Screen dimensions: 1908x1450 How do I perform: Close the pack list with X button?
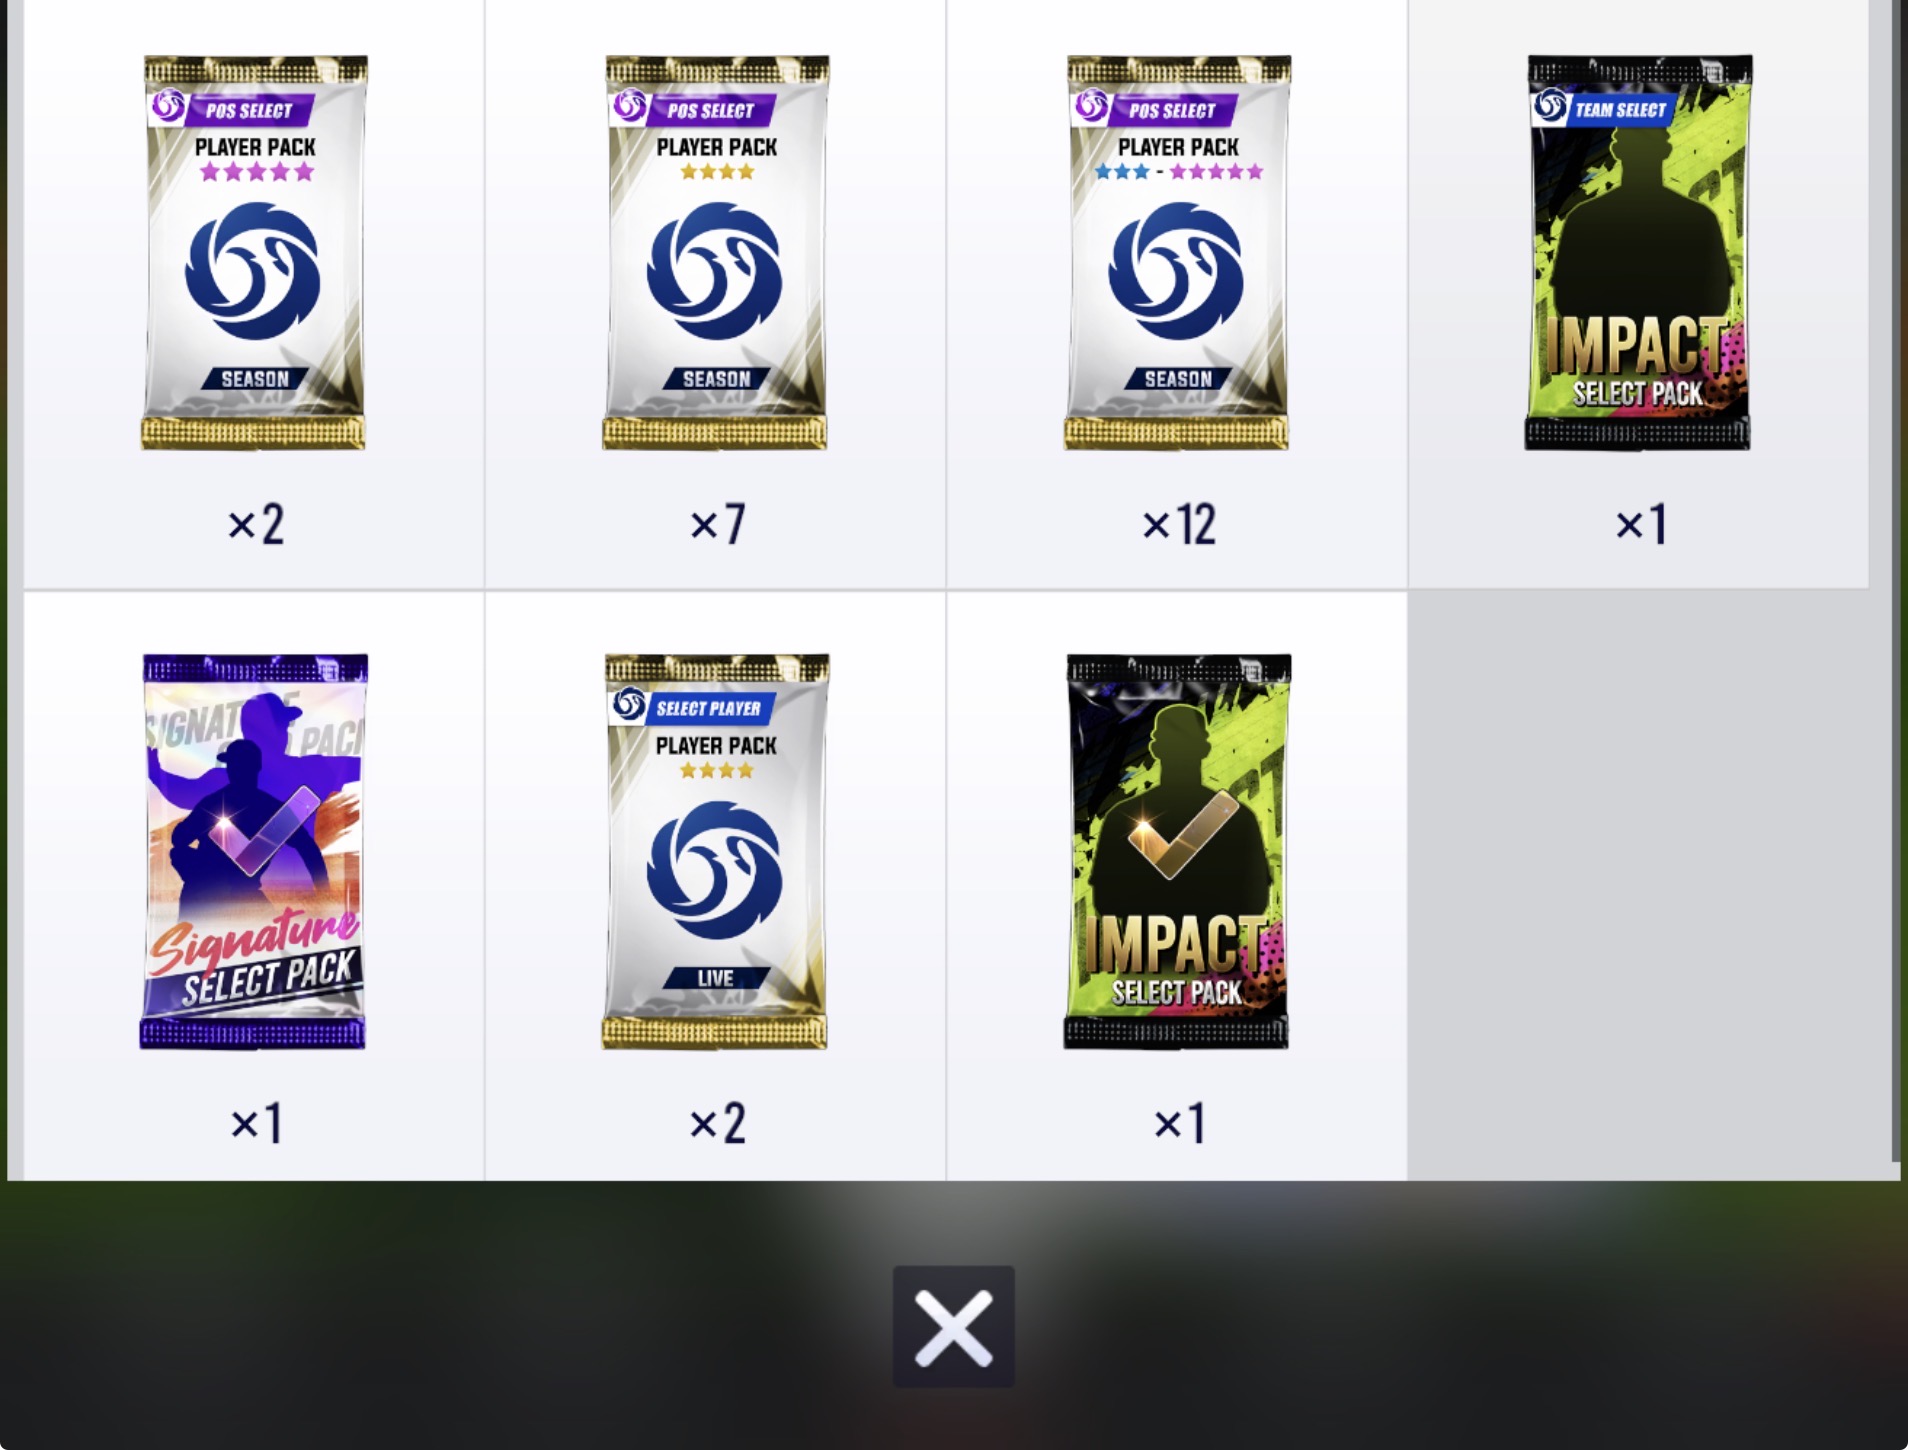953,1326
